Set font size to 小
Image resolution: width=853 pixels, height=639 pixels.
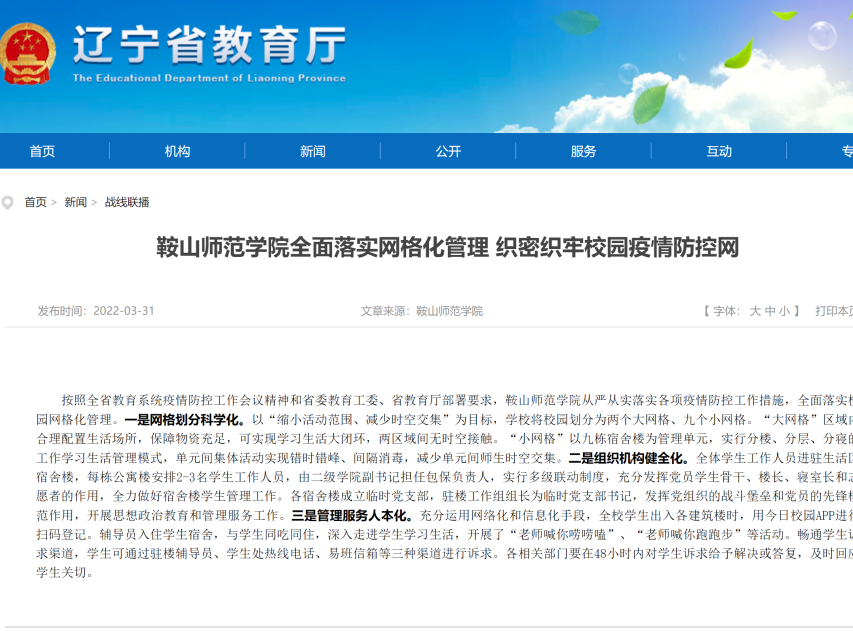784,311
